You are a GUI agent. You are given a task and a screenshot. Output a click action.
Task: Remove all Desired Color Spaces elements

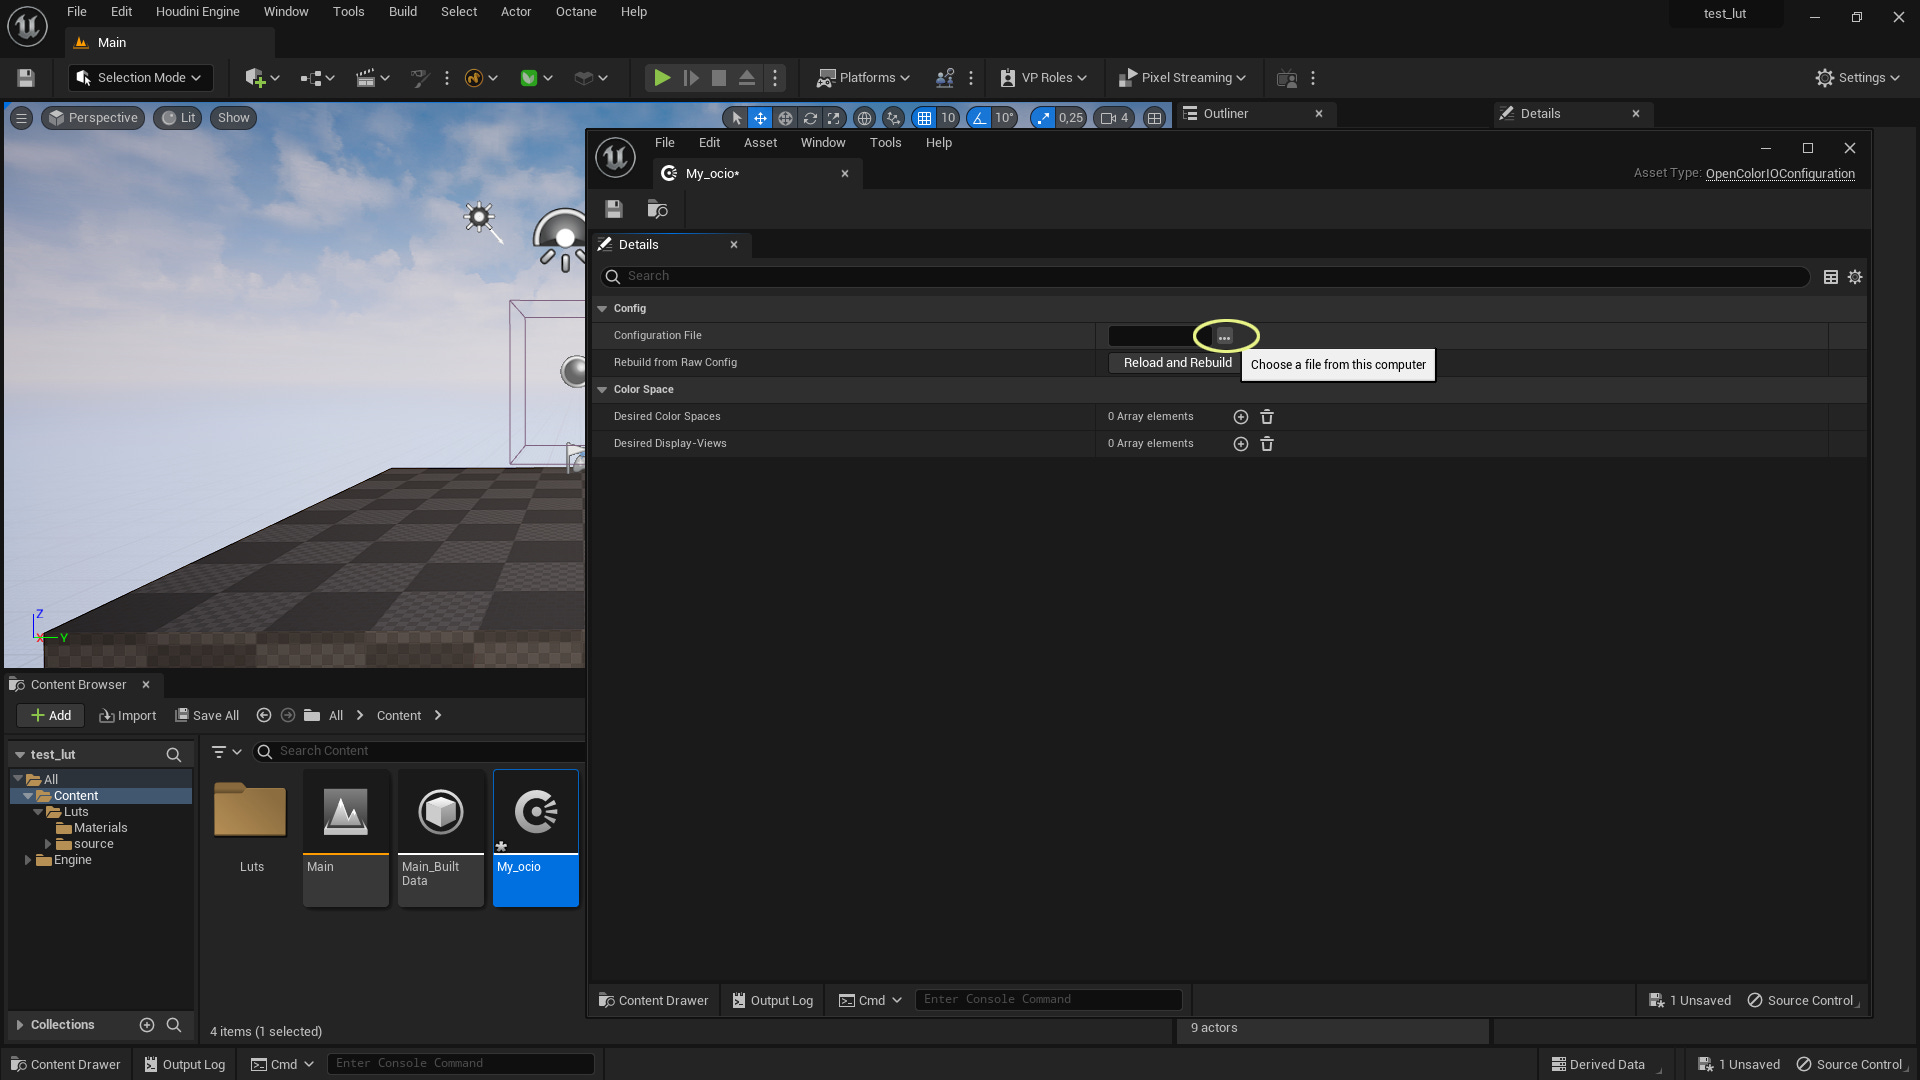click(x=1267, y=417)
